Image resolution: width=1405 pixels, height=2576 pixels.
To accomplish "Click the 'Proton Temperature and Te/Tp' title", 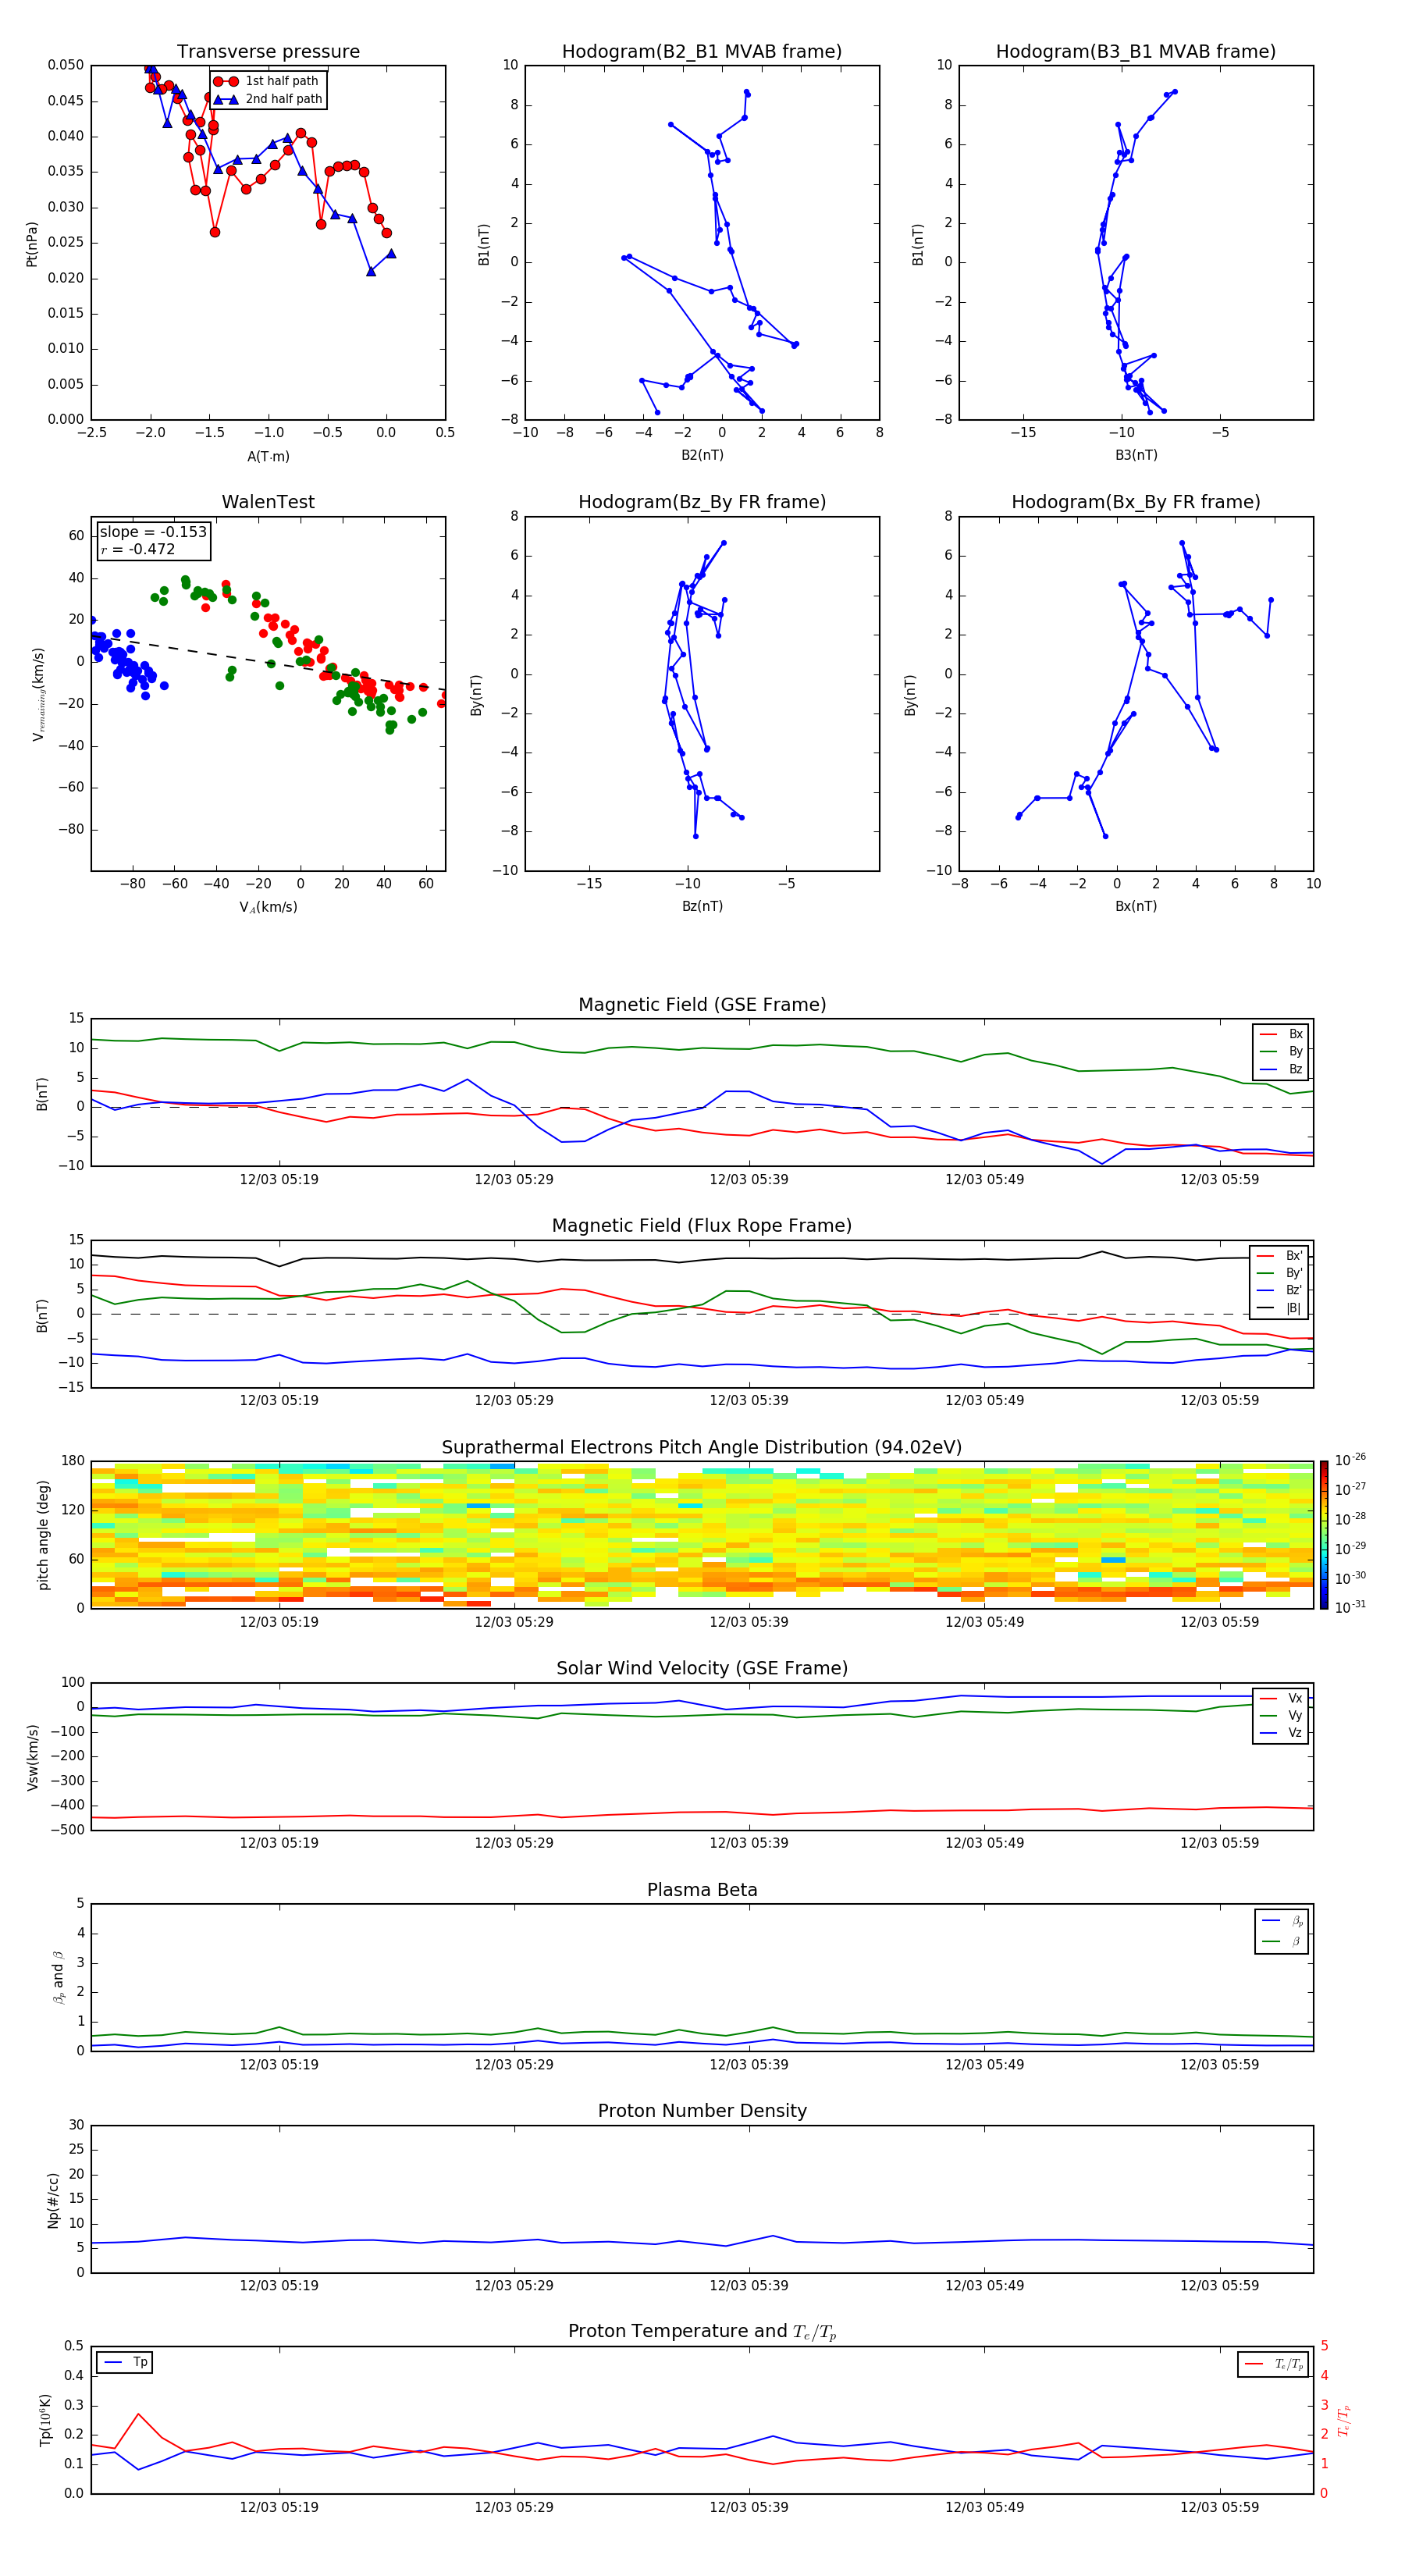I will click(x=702, y=2333).
